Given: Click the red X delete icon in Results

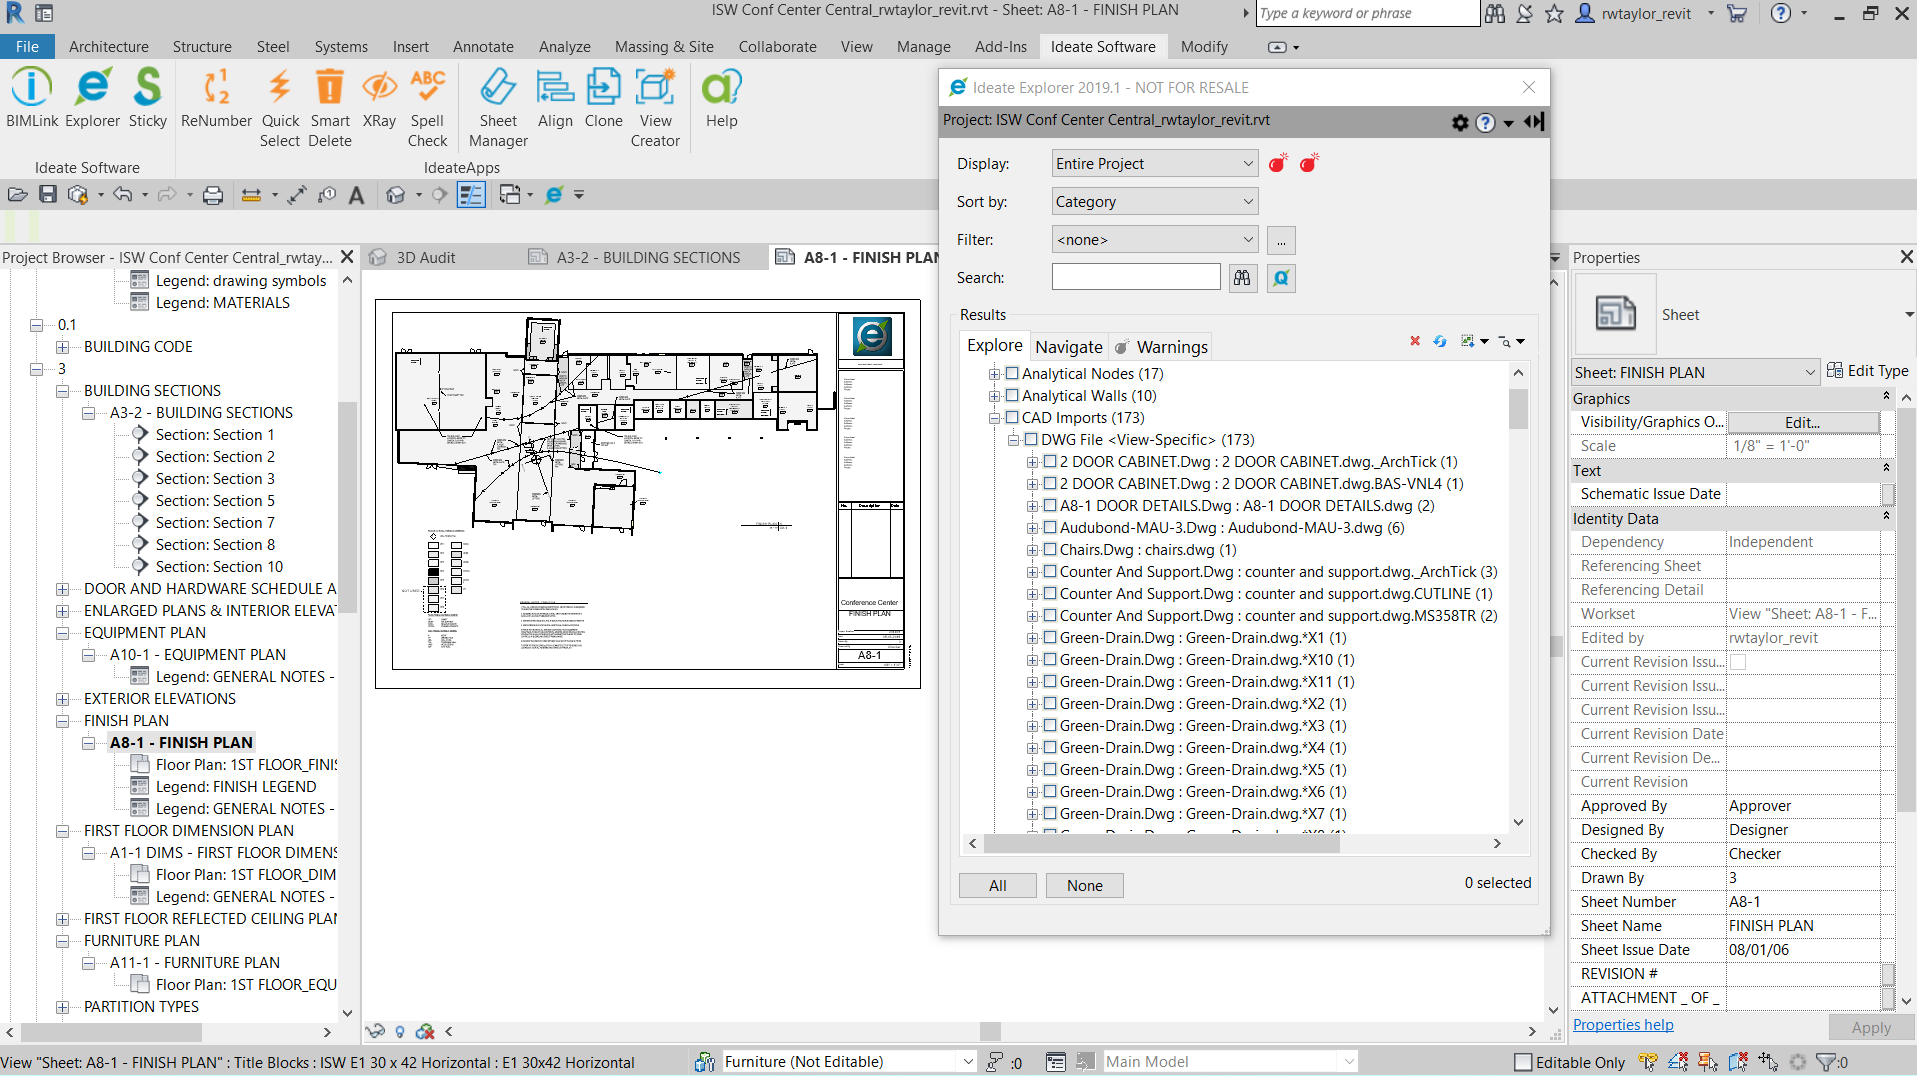Looking at the screenshot, I should point(1415,341).
